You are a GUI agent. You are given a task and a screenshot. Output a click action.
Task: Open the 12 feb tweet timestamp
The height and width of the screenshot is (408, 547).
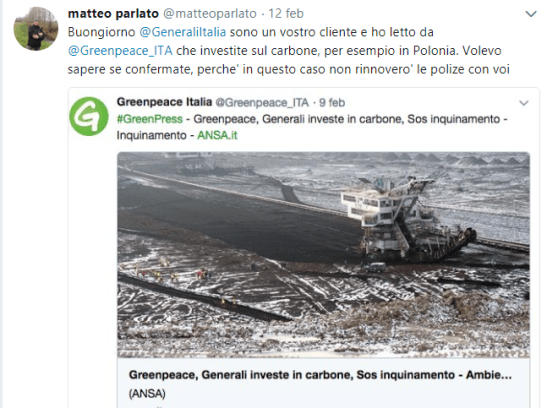[x=286, y=14]
